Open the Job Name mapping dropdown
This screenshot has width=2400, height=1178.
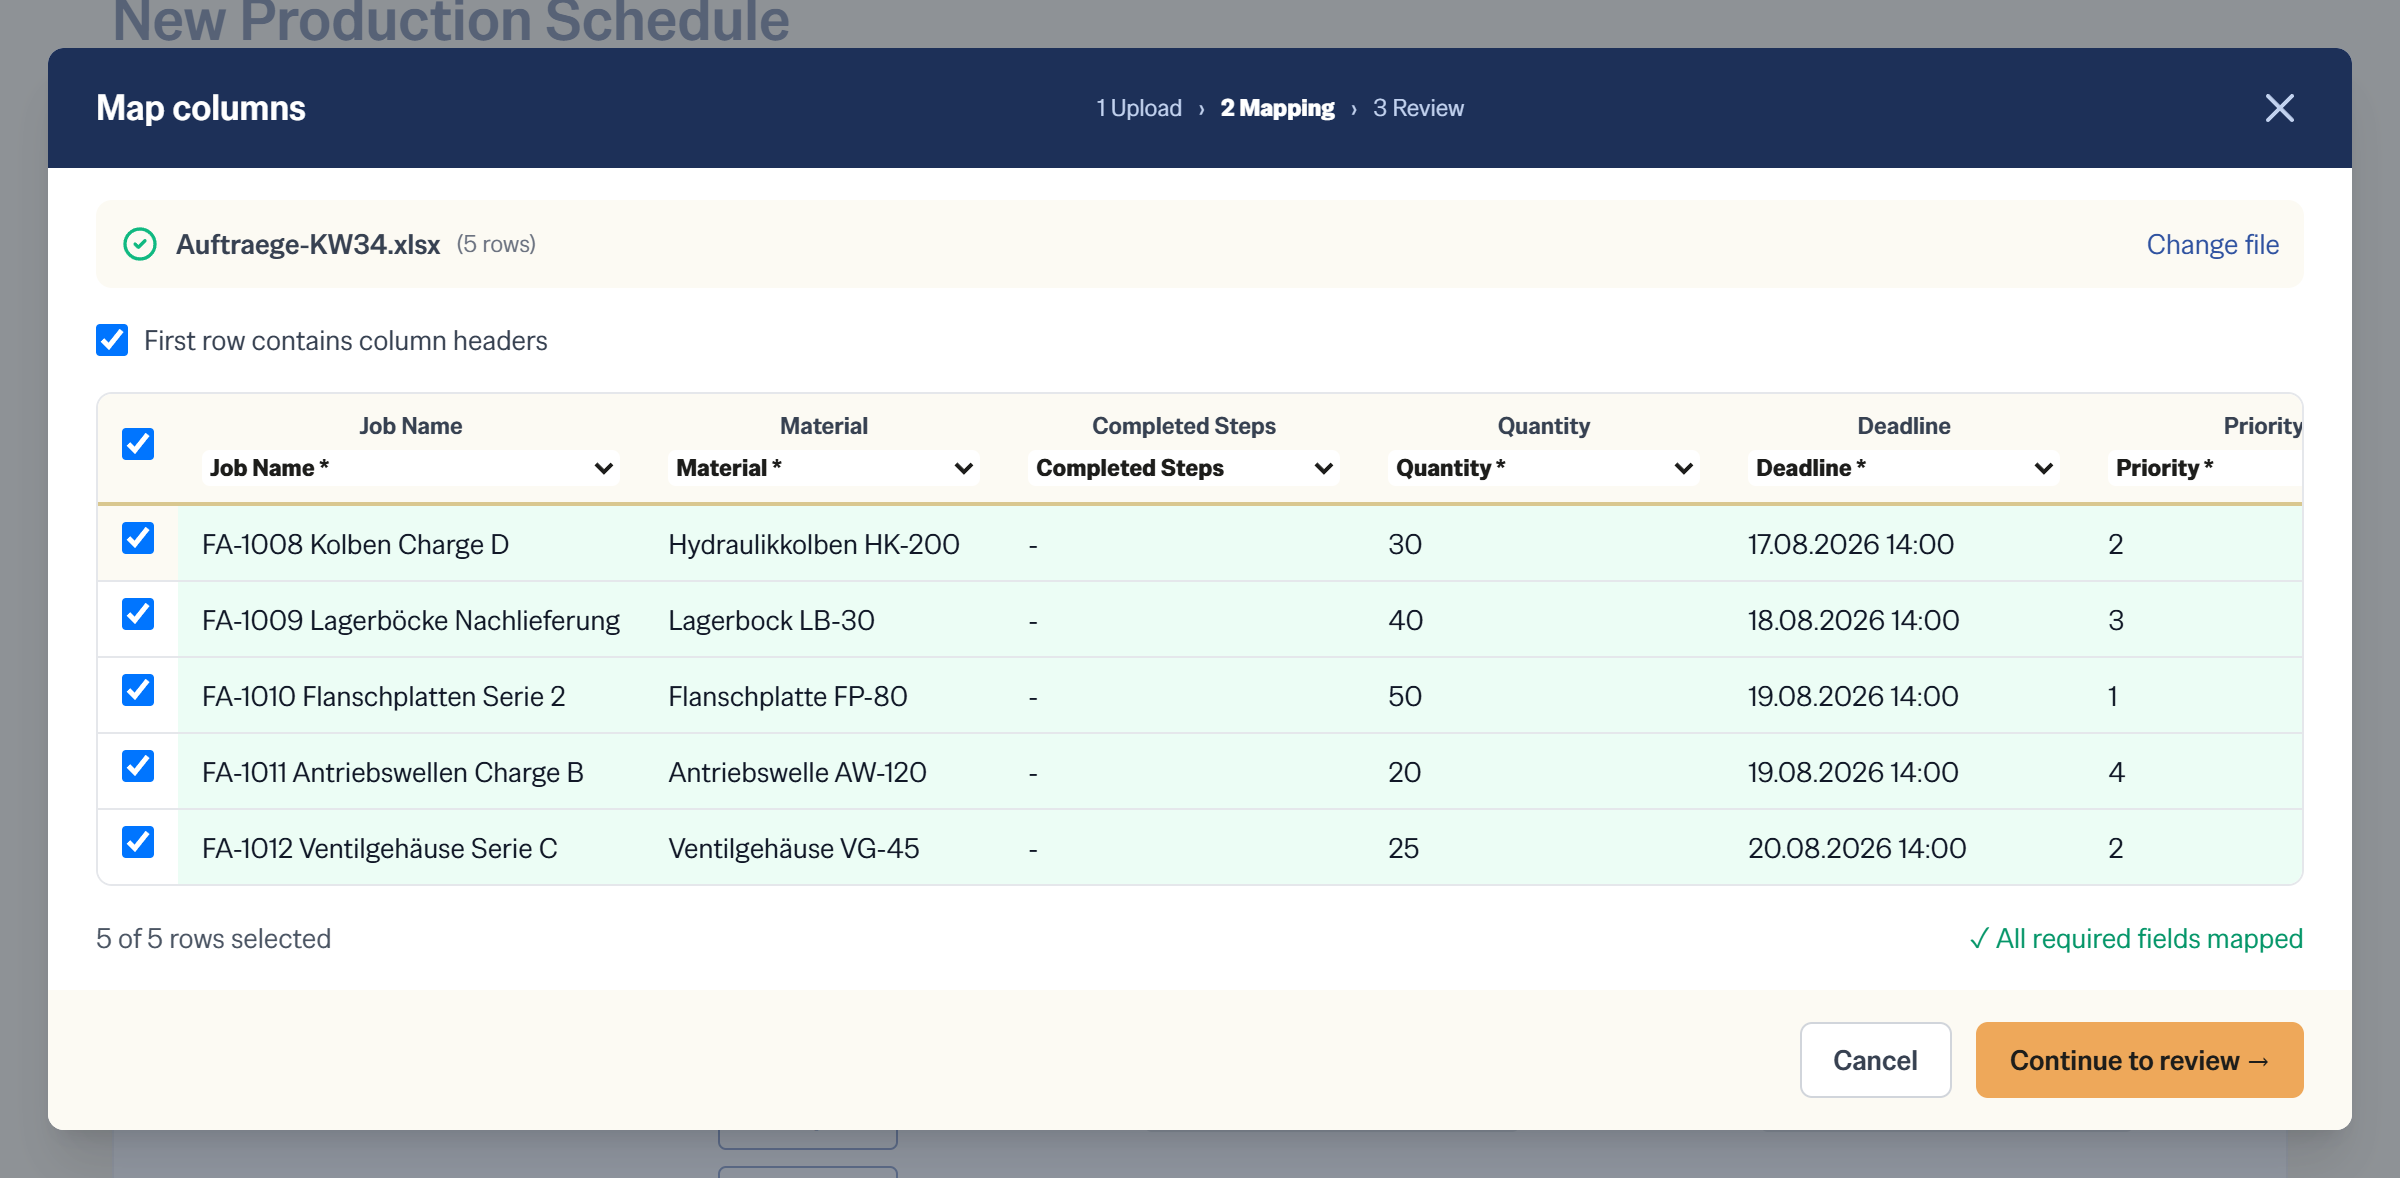[411, 468]
